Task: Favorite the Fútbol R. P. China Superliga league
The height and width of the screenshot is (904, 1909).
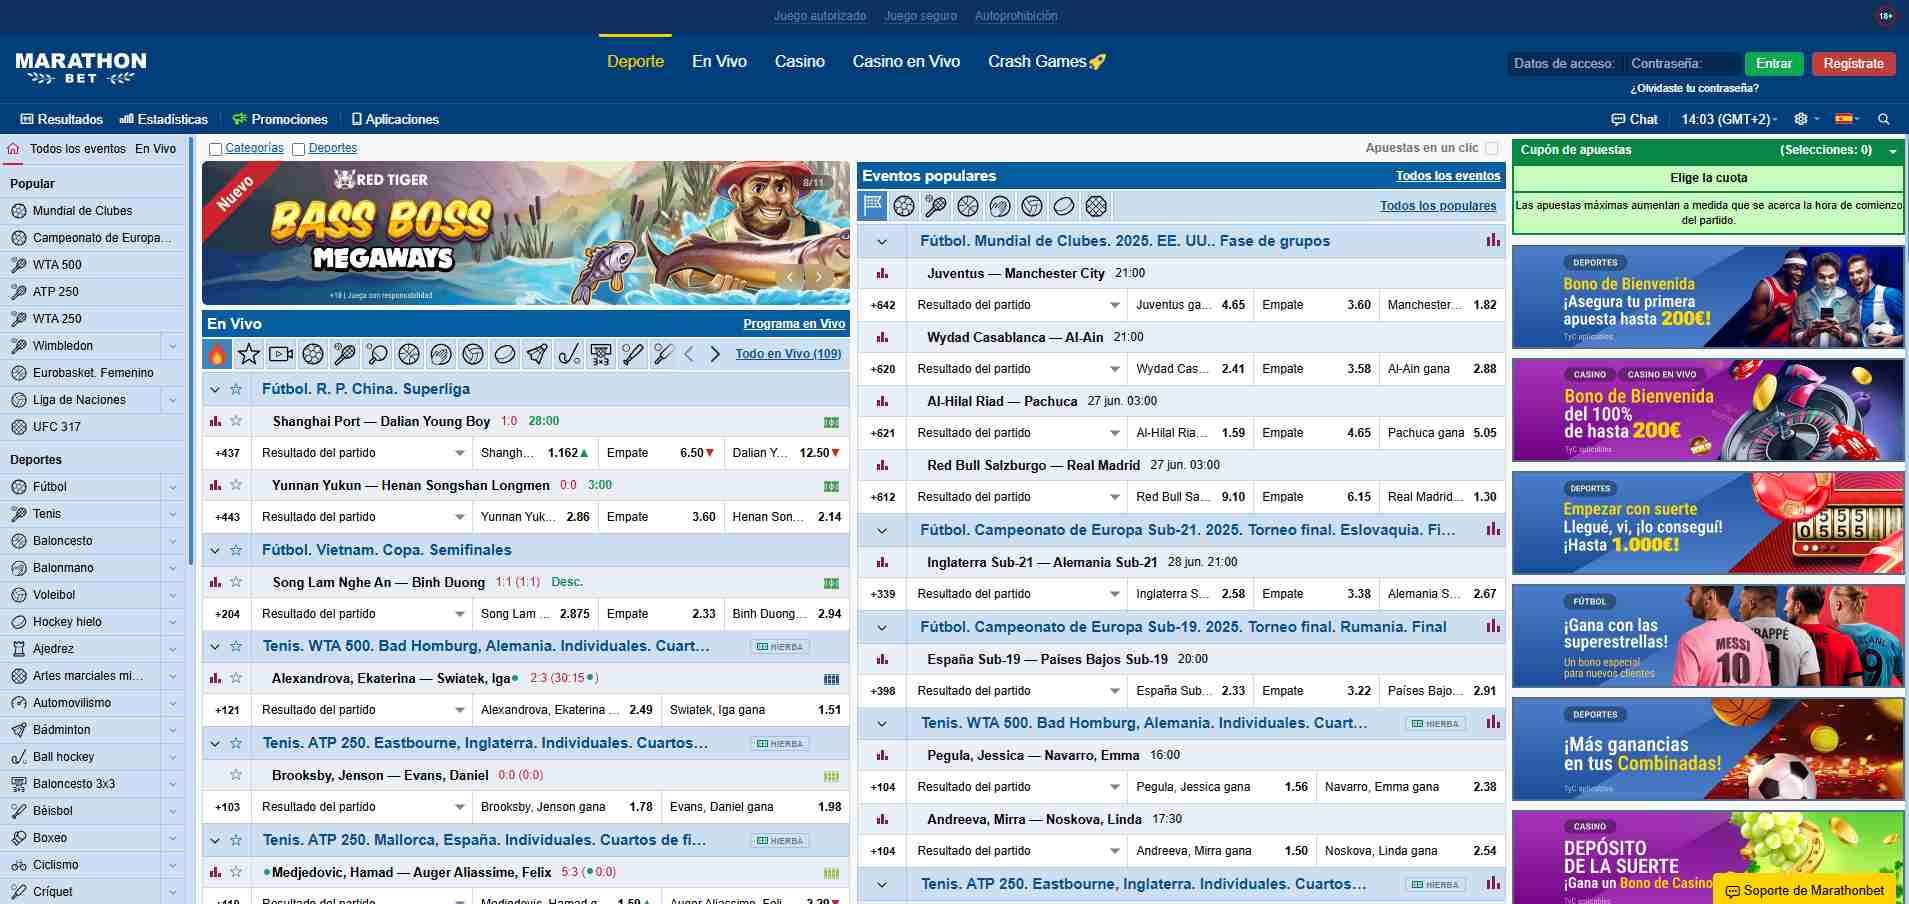Action: tap(236, 389)
